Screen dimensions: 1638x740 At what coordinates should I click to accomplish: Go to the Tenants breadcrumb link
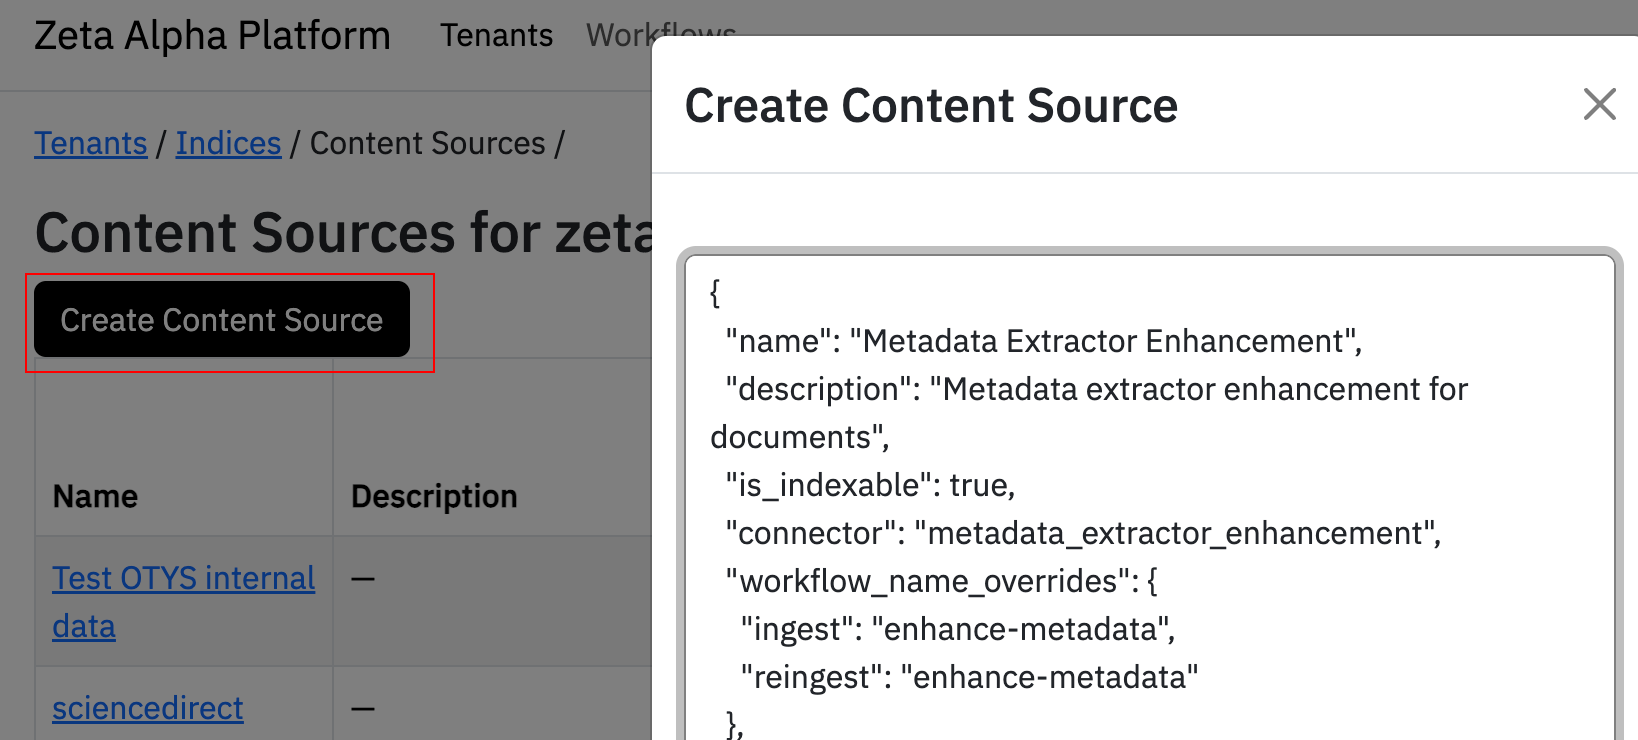click(91, 144)
